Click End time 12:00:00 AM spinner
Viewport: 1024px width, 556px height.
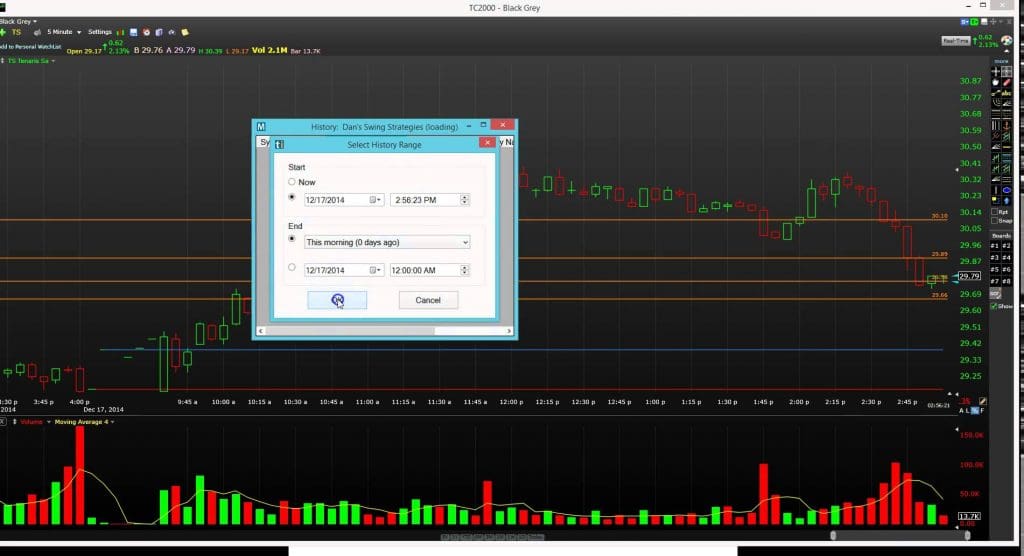click(464, 270)
